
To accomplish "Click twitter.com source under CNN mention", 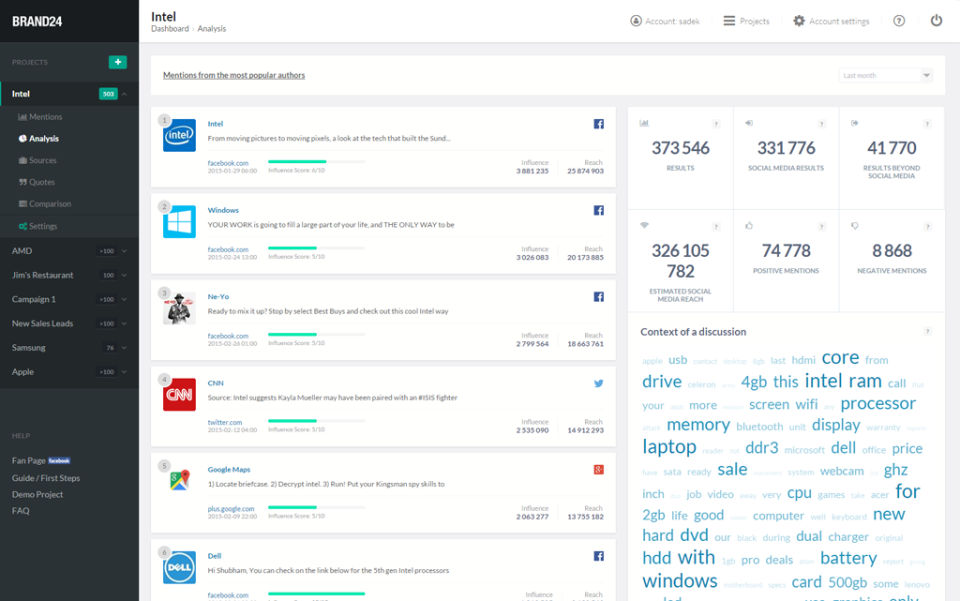I will click(225, 422).
